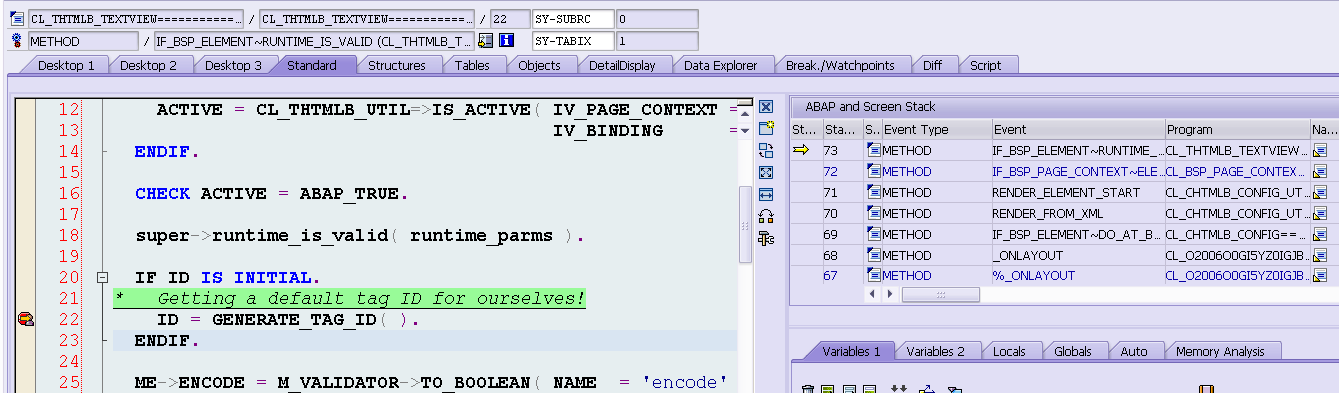Click the stack horizontal scrollbar right arrow
Image resolution: width=1339 pixels, height=393 pixels.
[890, 295]
